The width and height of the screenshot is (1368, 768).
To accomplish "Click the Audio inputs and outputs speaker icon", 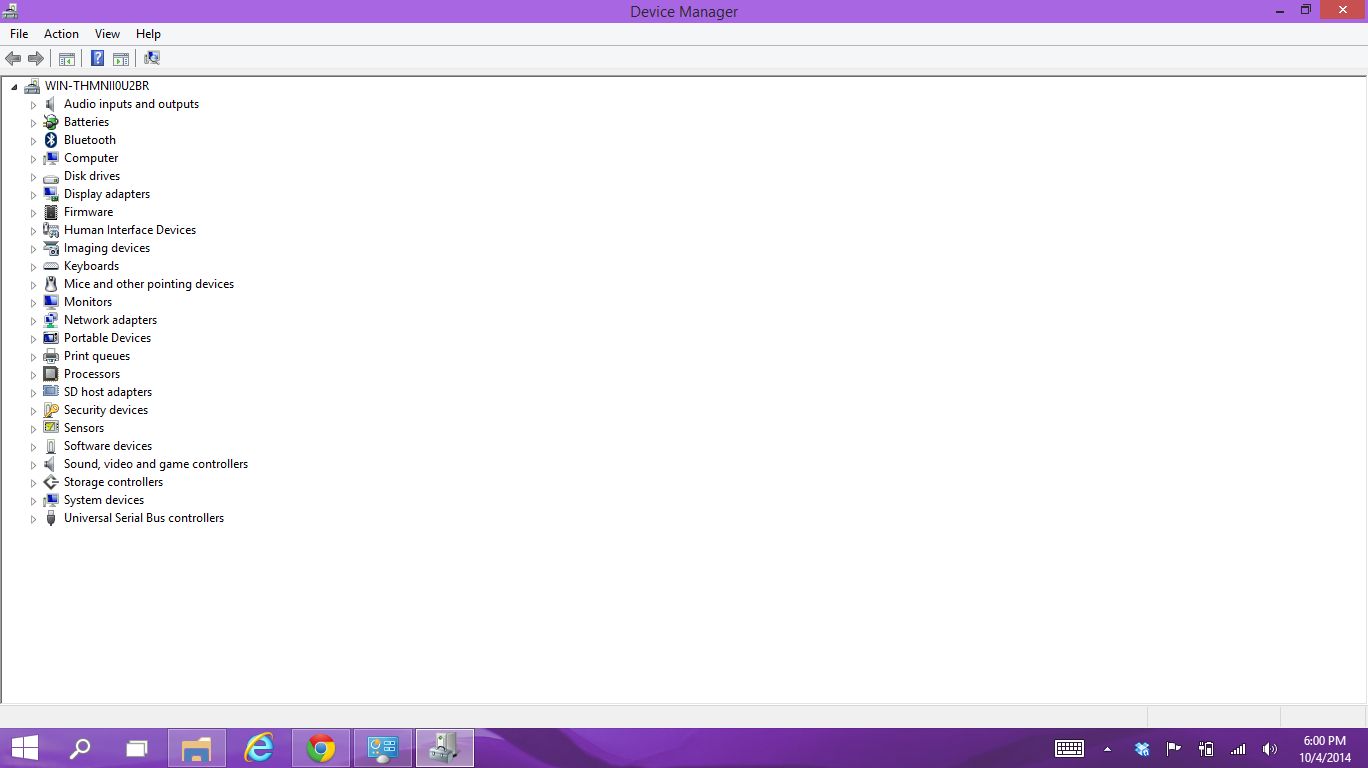I will [x=51, y=104].
